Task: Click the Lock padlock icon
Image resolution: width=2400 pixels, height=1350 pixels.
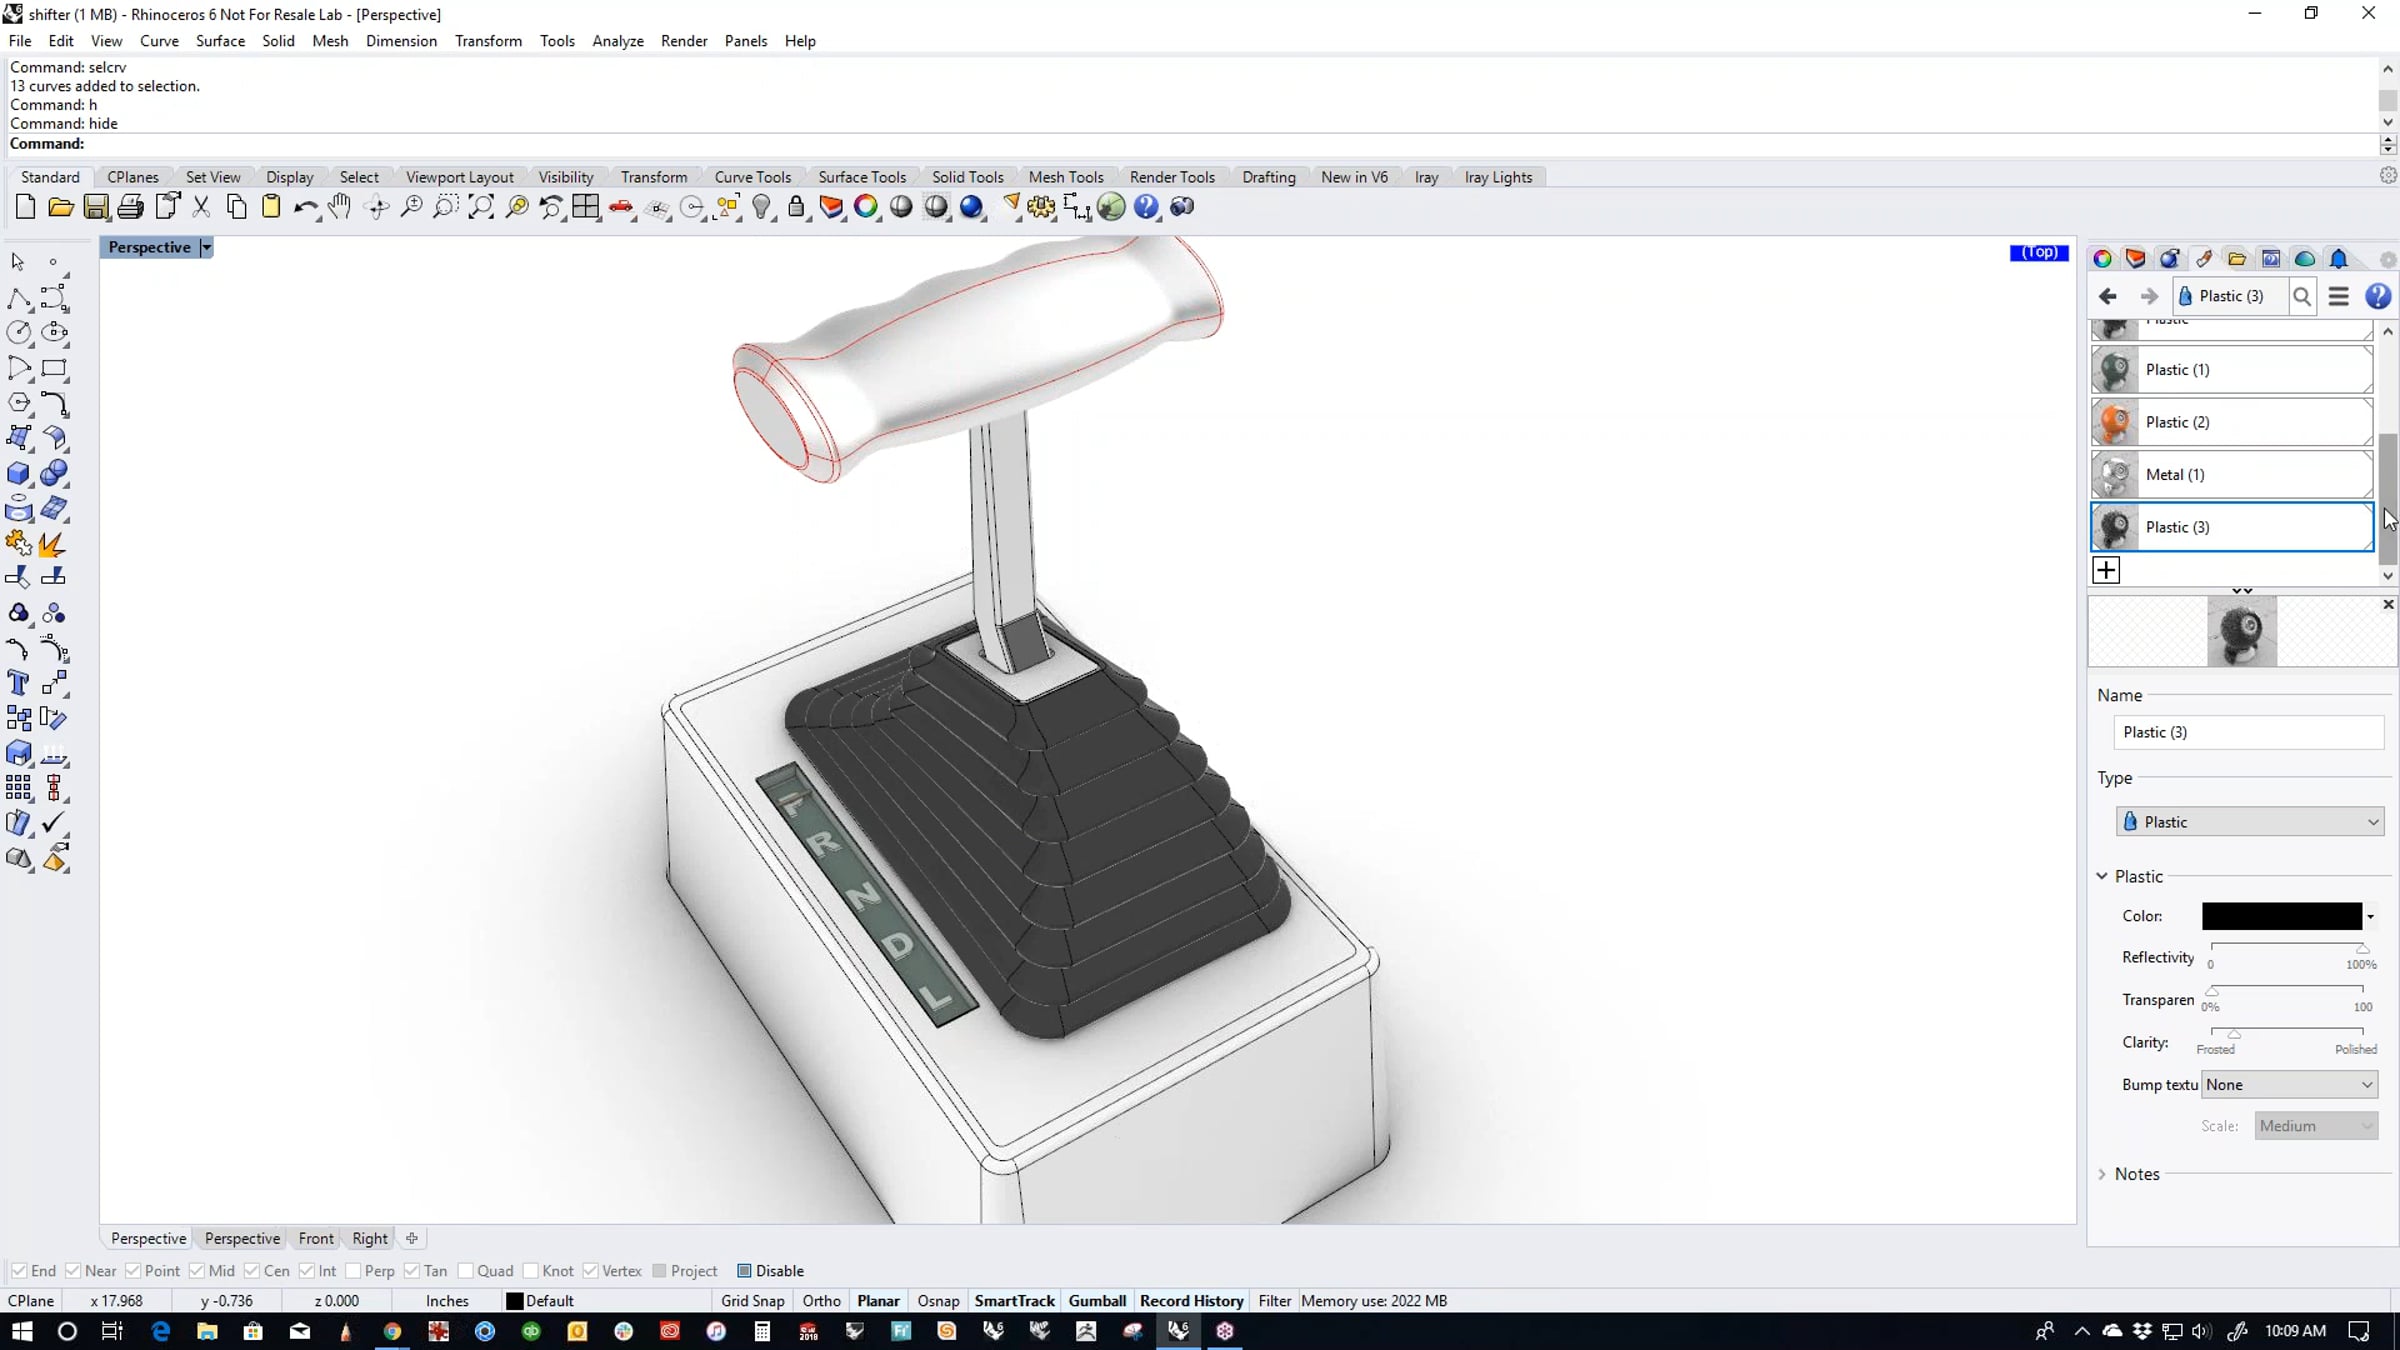Action: coord(796,207)
